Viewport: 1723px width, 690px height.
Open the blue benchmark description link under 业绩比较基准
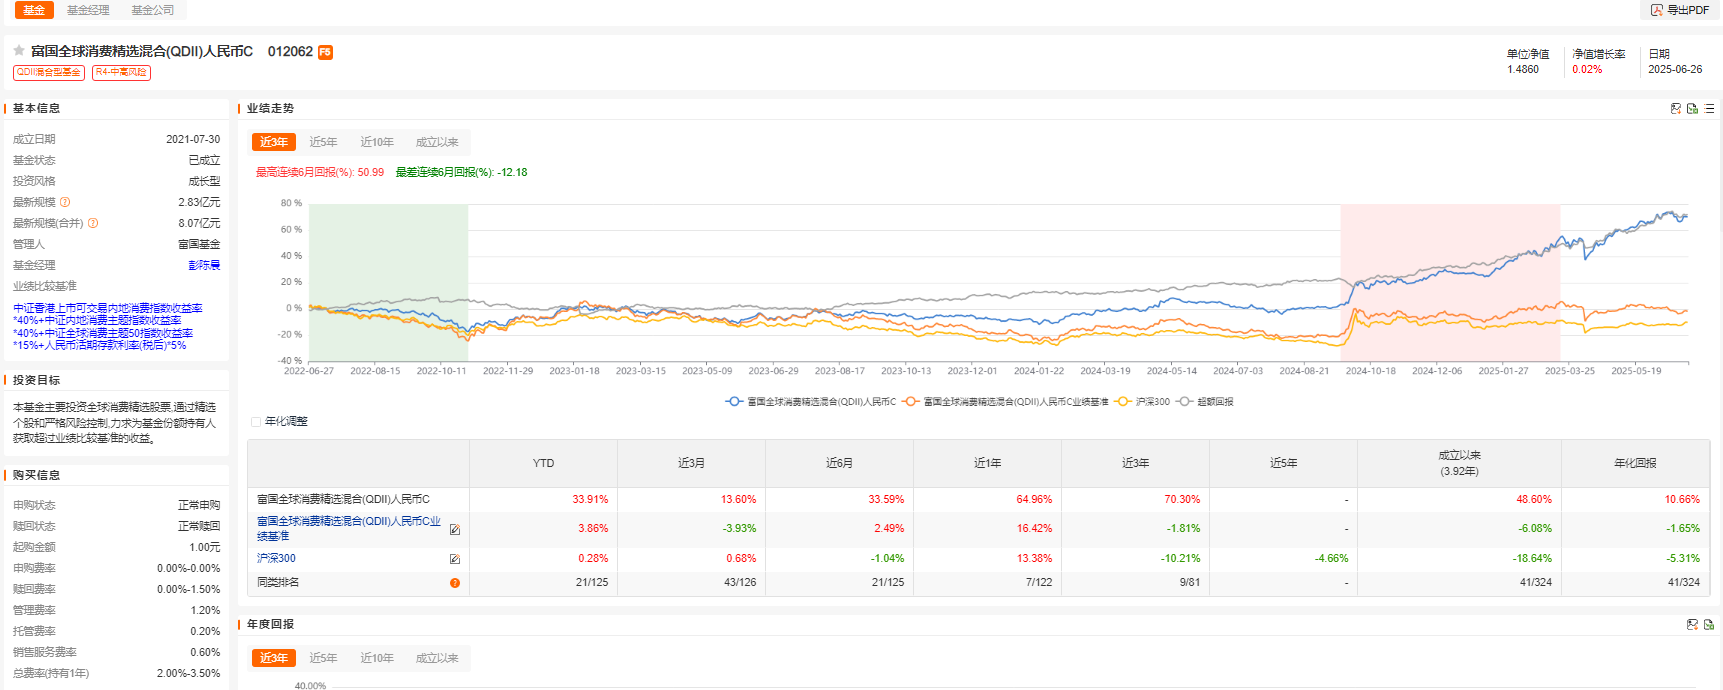108,326
